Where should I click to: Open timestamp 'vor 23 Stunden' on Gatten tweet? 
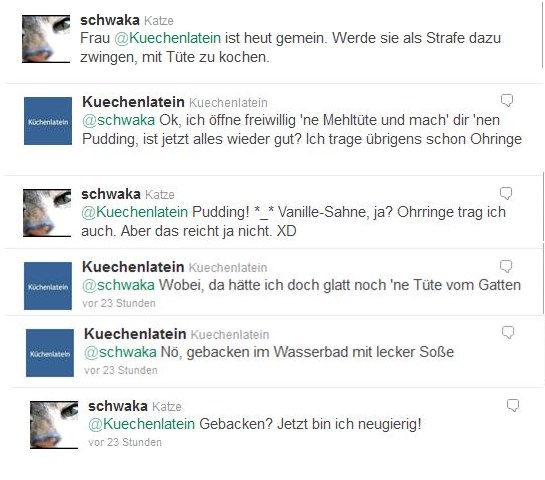coord(119,303)
